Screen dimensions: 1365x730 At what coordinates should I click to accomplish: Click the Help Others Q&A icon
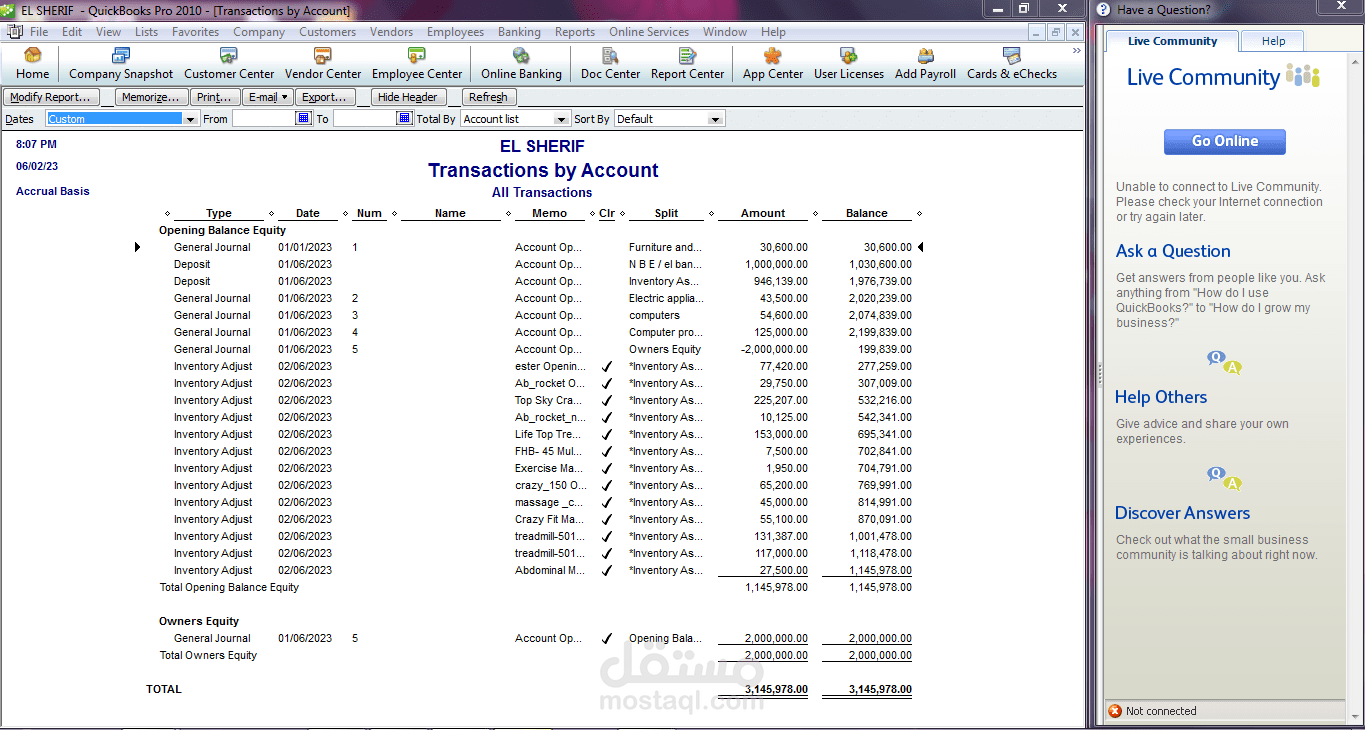point(1224,478)
